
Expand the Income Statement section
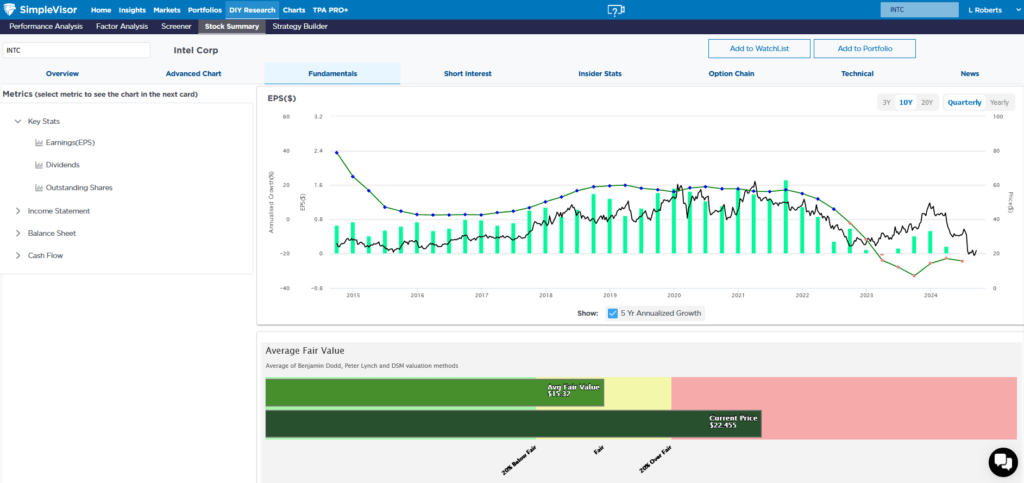pyautogui.click(x=18, y=211)
